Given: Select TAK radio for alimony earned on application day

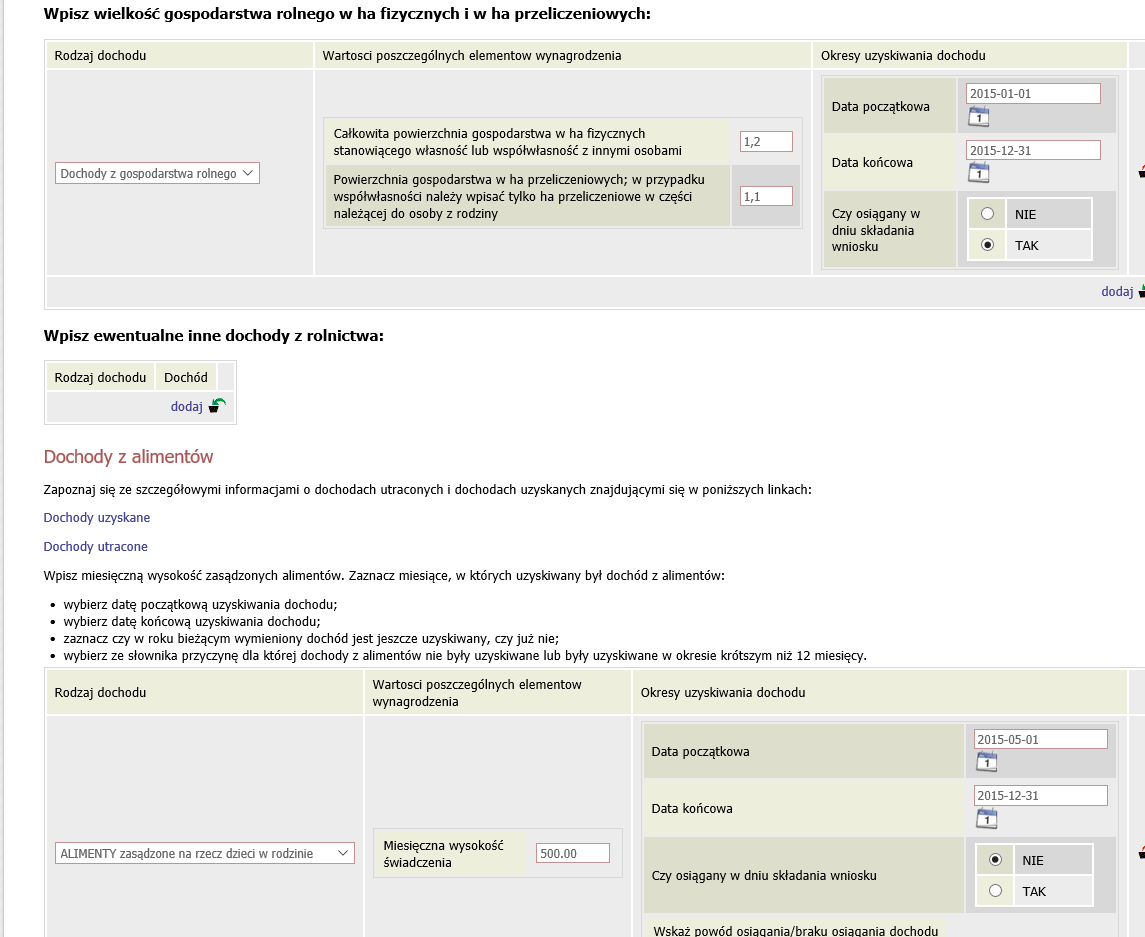Looking at the screenshot, I should tap(995, 890).
